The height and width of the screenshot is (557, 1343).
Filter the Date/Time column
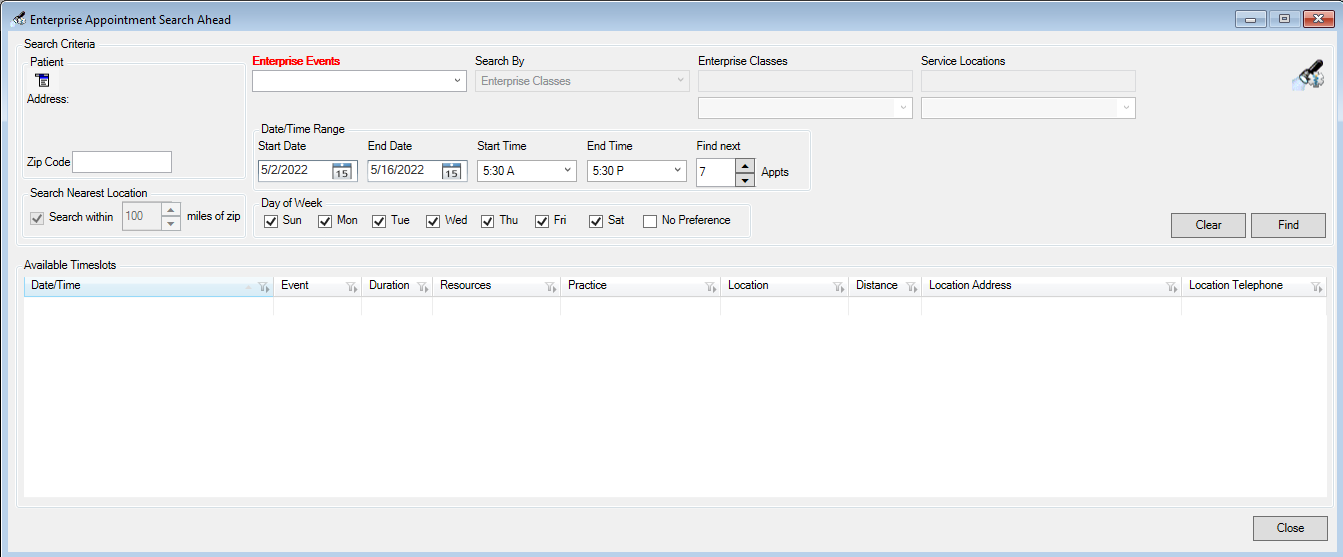click(263, 287)
